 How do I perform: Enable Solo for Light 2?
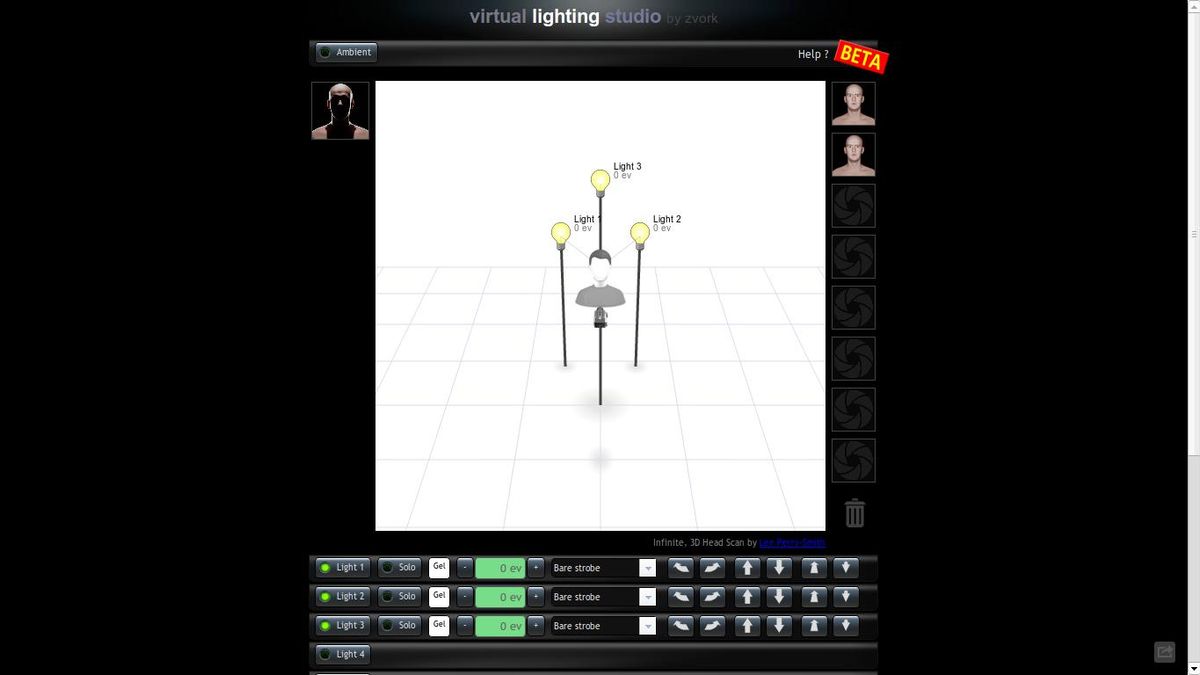pyautogui.click(x=399, y=597)
